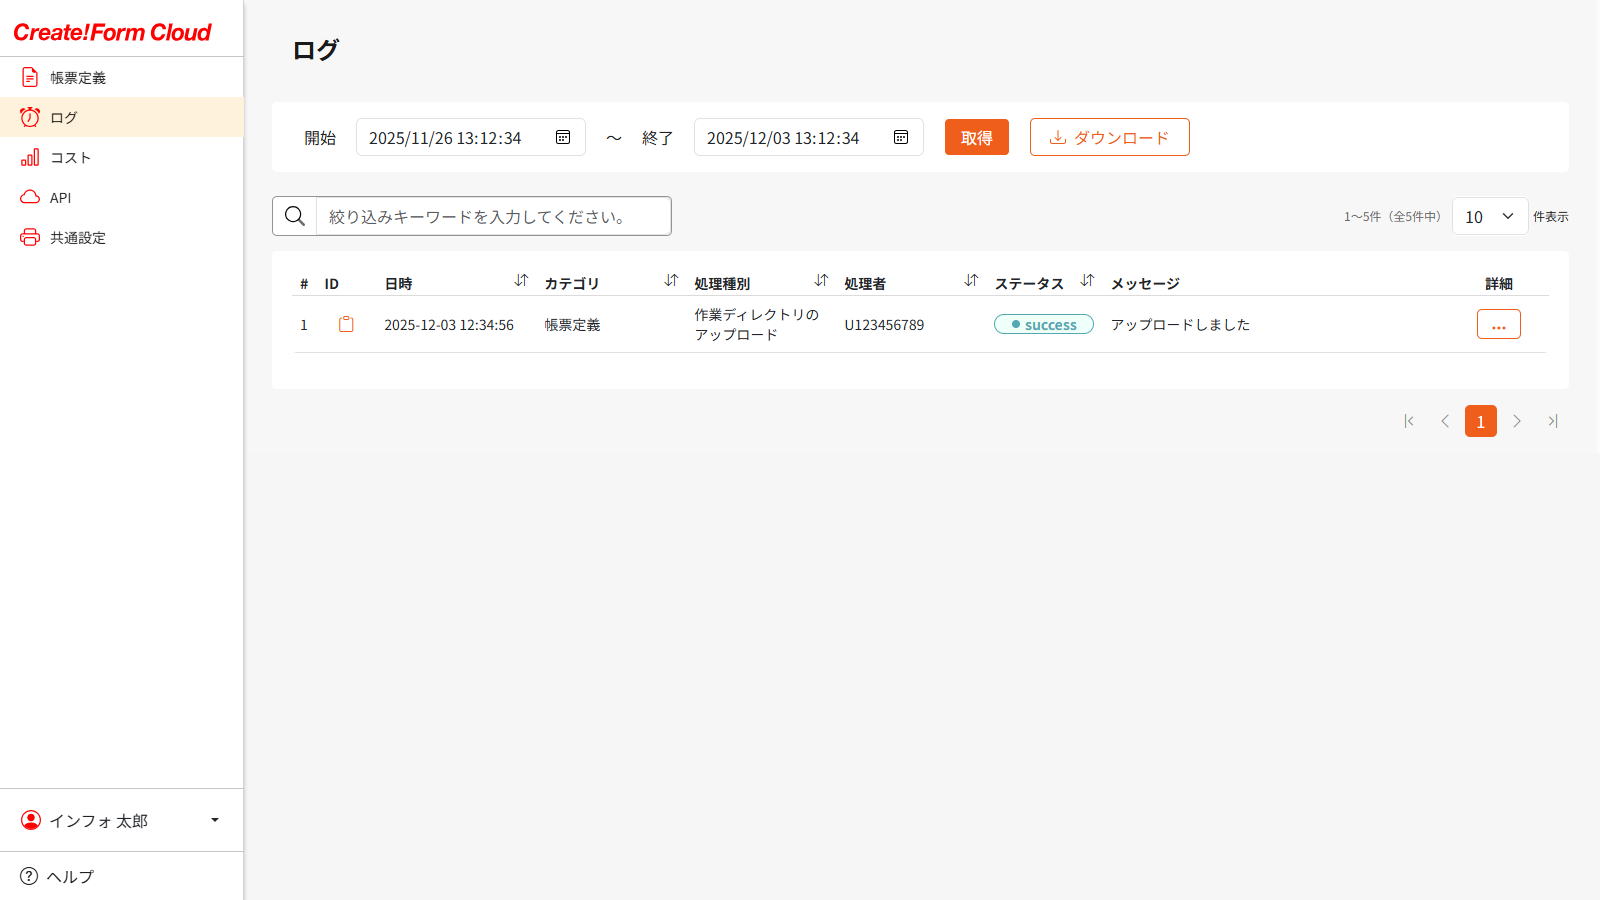Viewport: 1600px width, 900px height.
Task: Open the calendar picker for 終了 date
Action: [x=902, y=137]
